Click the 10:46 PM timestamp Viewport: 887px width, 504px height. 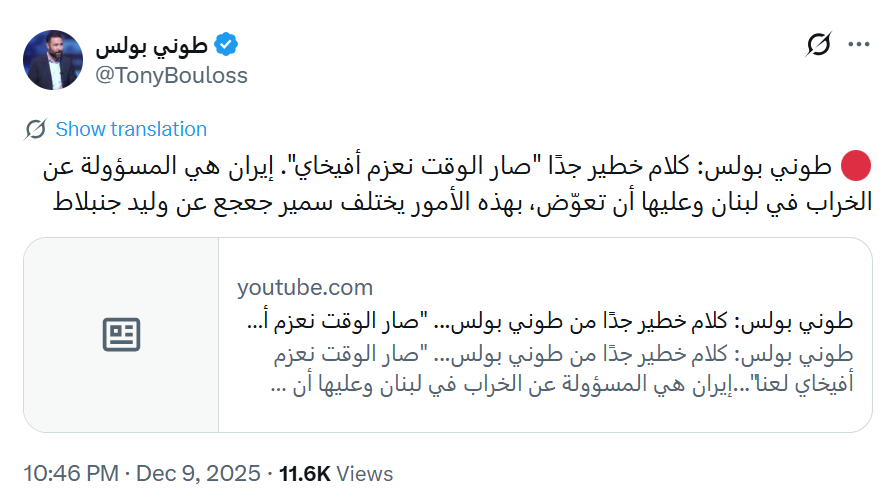click(x=69, y=473)
